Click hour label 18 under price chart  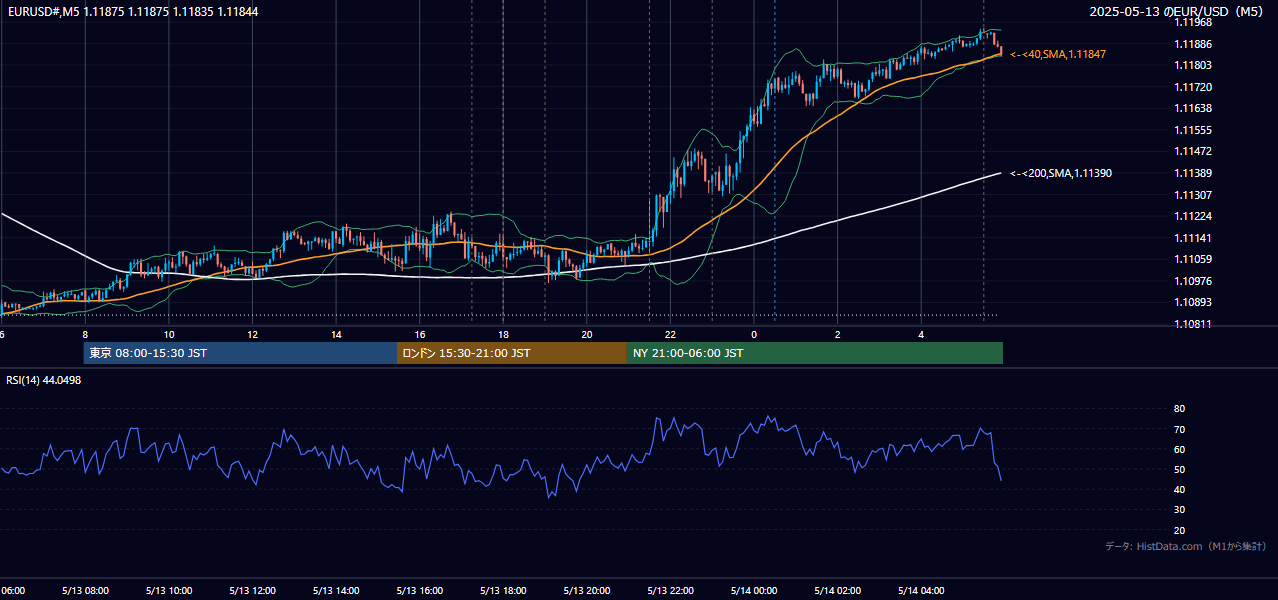click(503, 335)
